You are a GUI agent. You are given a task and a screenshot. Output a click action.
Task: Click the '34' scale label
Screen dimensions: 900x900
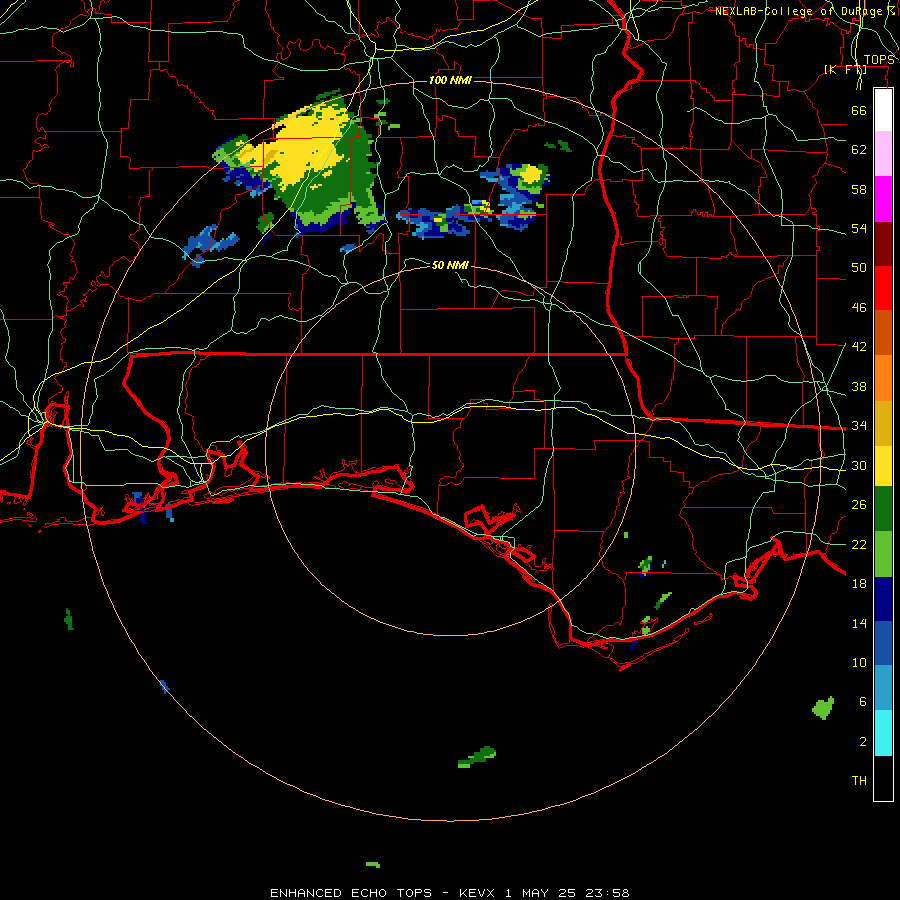859,426
